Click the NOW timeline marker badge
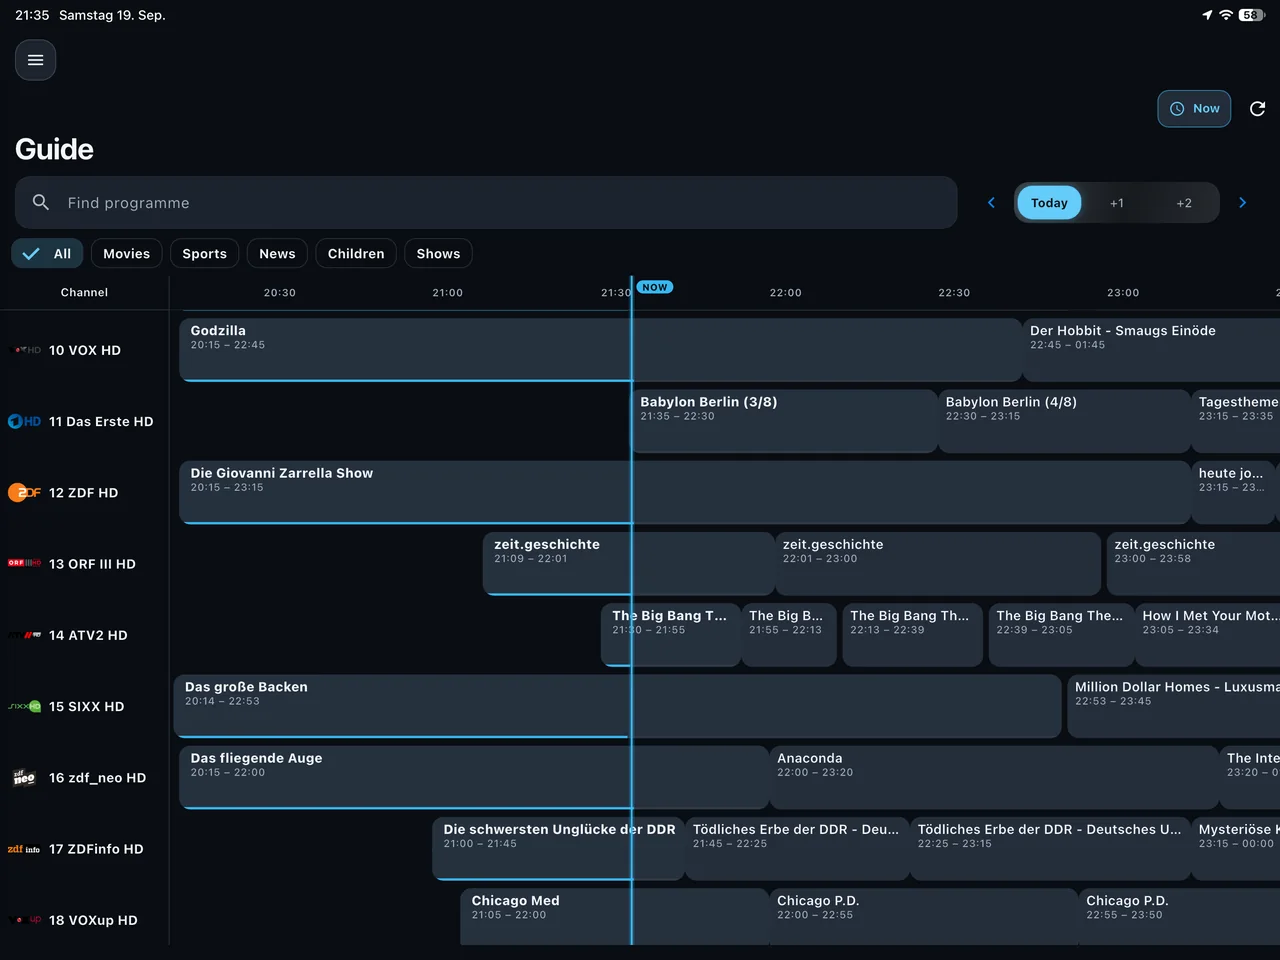Screen dimensions: 1280x960 [x=655, y=287]
